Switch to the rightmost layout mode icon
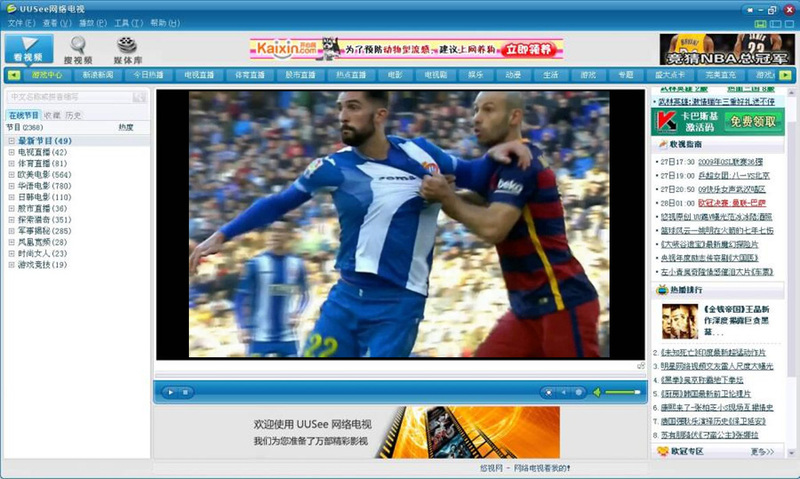Image resolution: width=800 pixels, height=479 pixels. [x=790, y=24]
